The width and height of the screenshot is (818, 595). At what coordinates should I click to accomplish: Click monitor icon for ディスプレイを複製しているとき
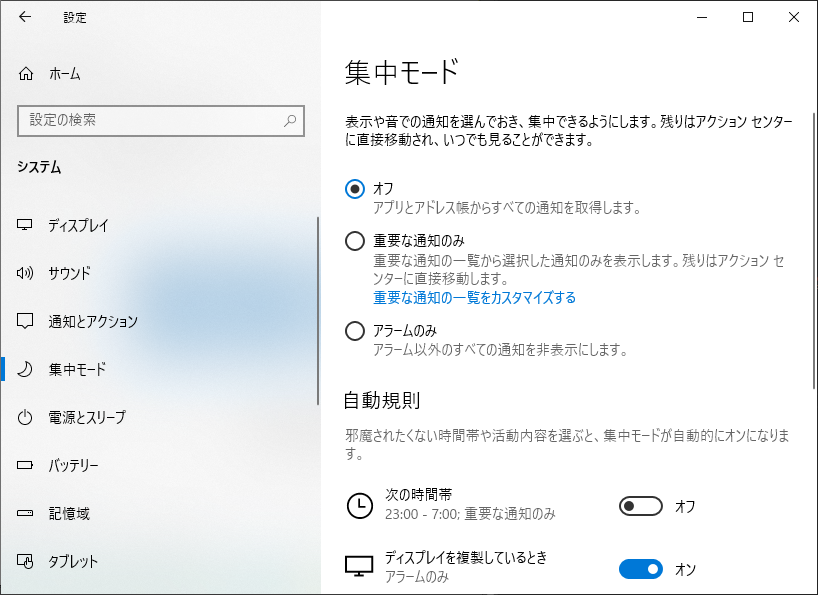[x=359, y=566]
